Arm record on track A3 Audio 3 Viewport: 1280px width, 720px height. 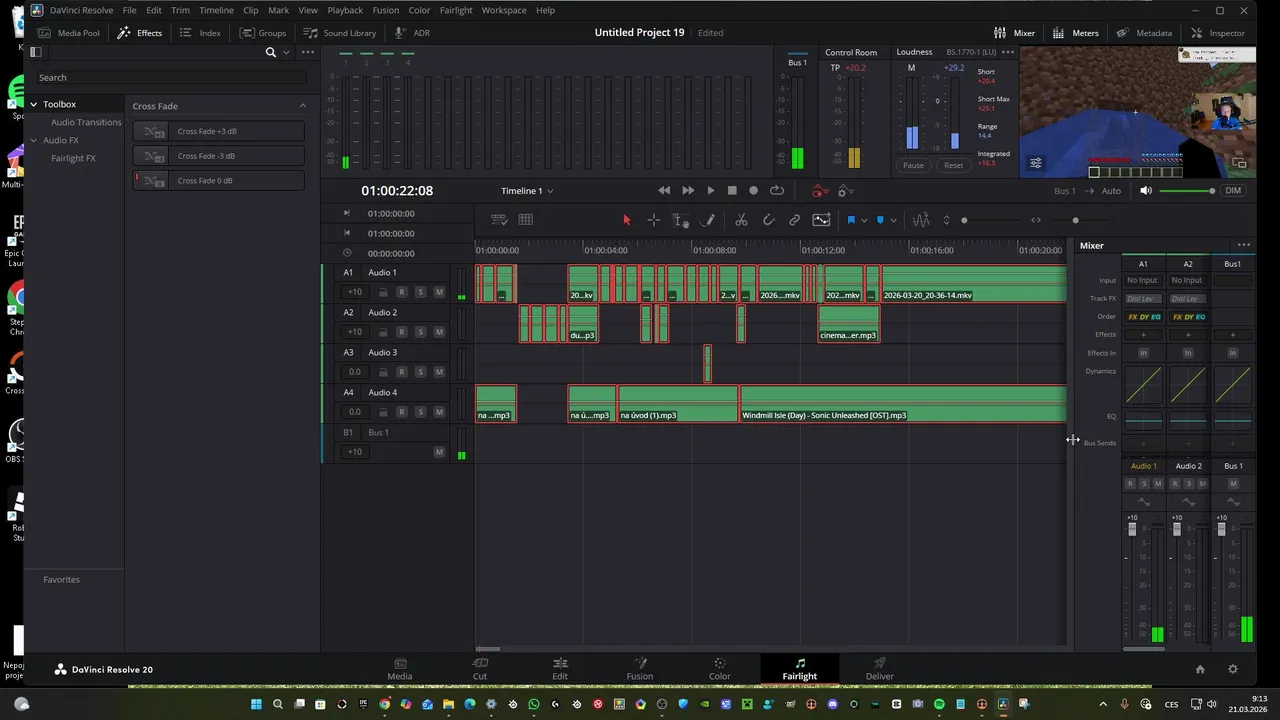coord(402,372)
